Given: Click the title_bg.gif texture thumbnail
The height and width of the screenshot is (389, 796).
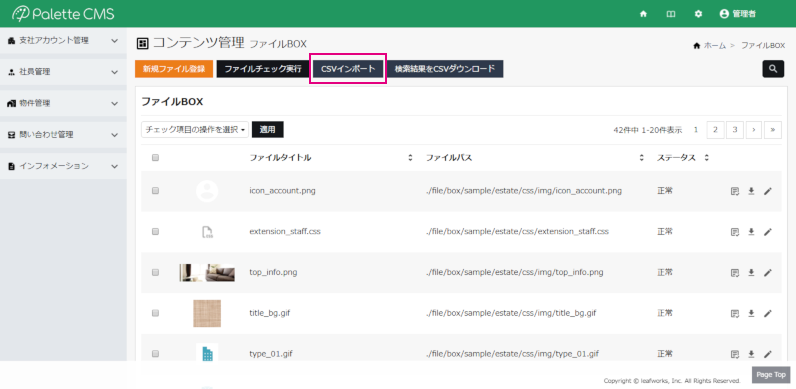Looking at the screenshot, I should point(207,313).
